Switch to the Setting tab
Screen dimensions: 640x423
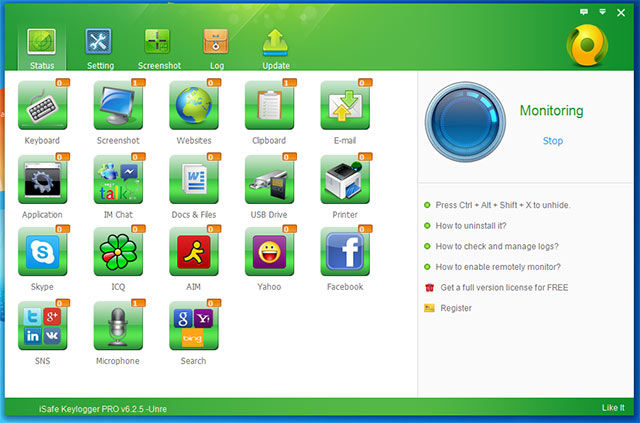[100, 48]
